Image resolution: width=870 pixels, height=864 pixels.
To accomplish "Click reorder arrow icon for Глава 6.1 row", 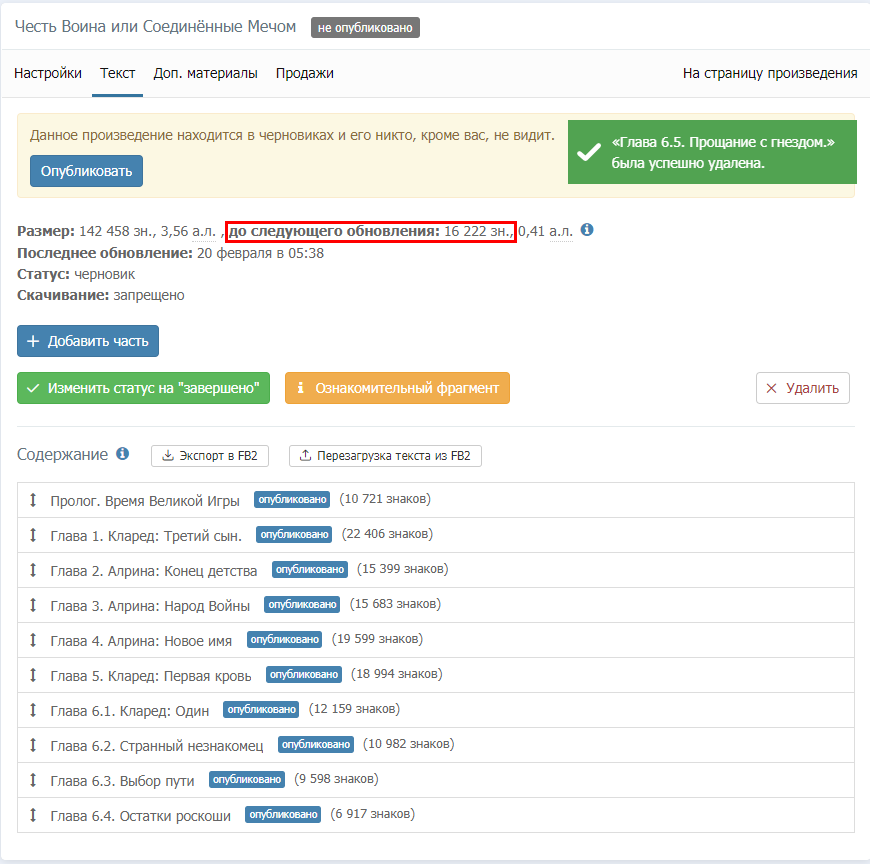I will tap(33, 710).
